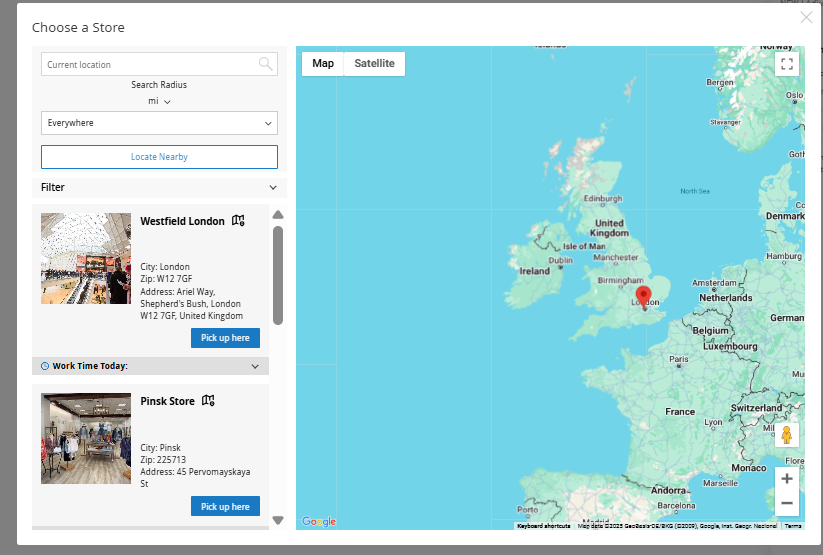Click the Edinburgh label on the map

point(603,198)
